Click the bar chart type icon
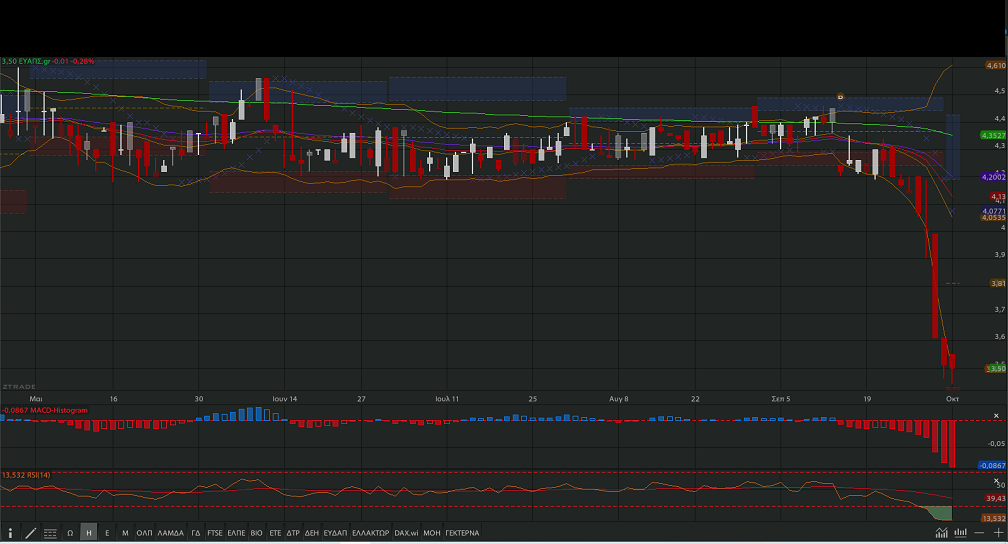This screenshot has width=1008, height=544. tap(960, 532)
